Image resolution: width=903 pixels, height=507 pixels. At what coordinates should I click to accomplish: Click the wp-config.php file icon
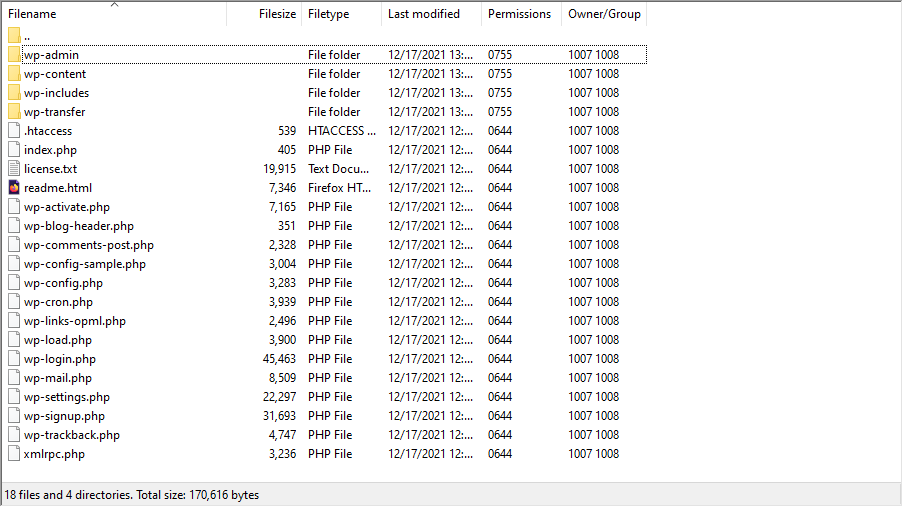[14, 283]
